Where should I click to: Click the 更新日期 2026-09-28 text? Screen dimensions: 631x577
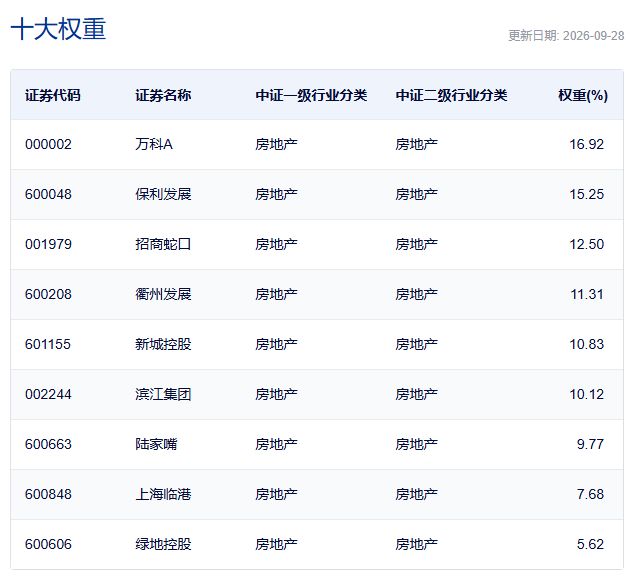coord(566,36)
